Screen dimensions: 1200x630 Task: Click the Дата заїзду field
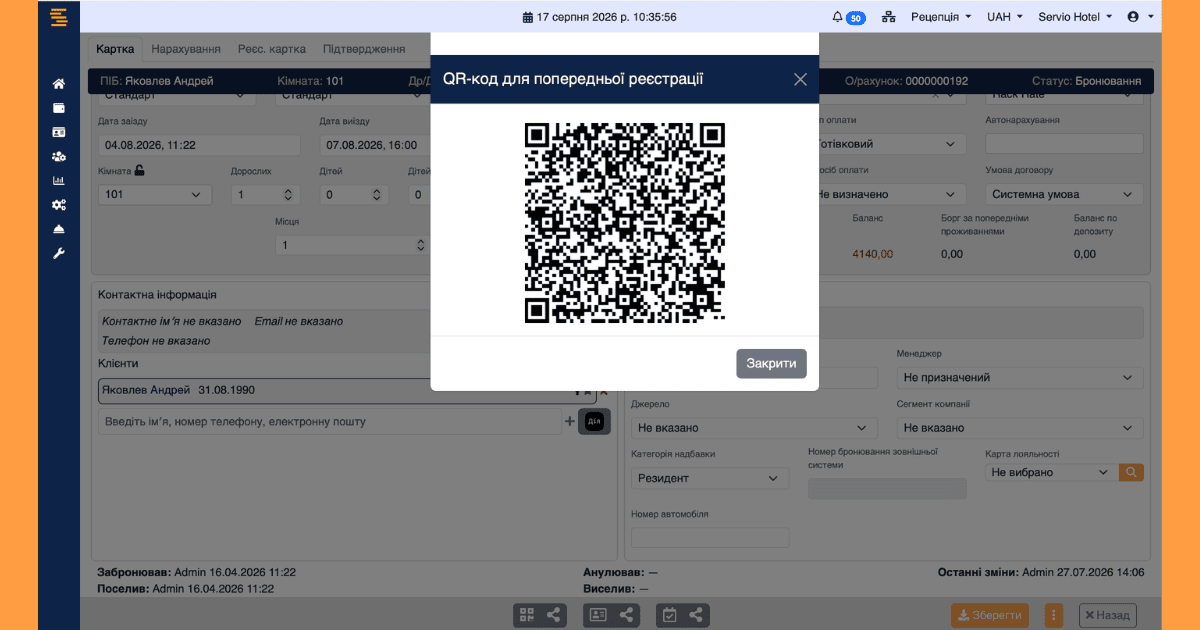pyautogui.click(x=199, y=144)
